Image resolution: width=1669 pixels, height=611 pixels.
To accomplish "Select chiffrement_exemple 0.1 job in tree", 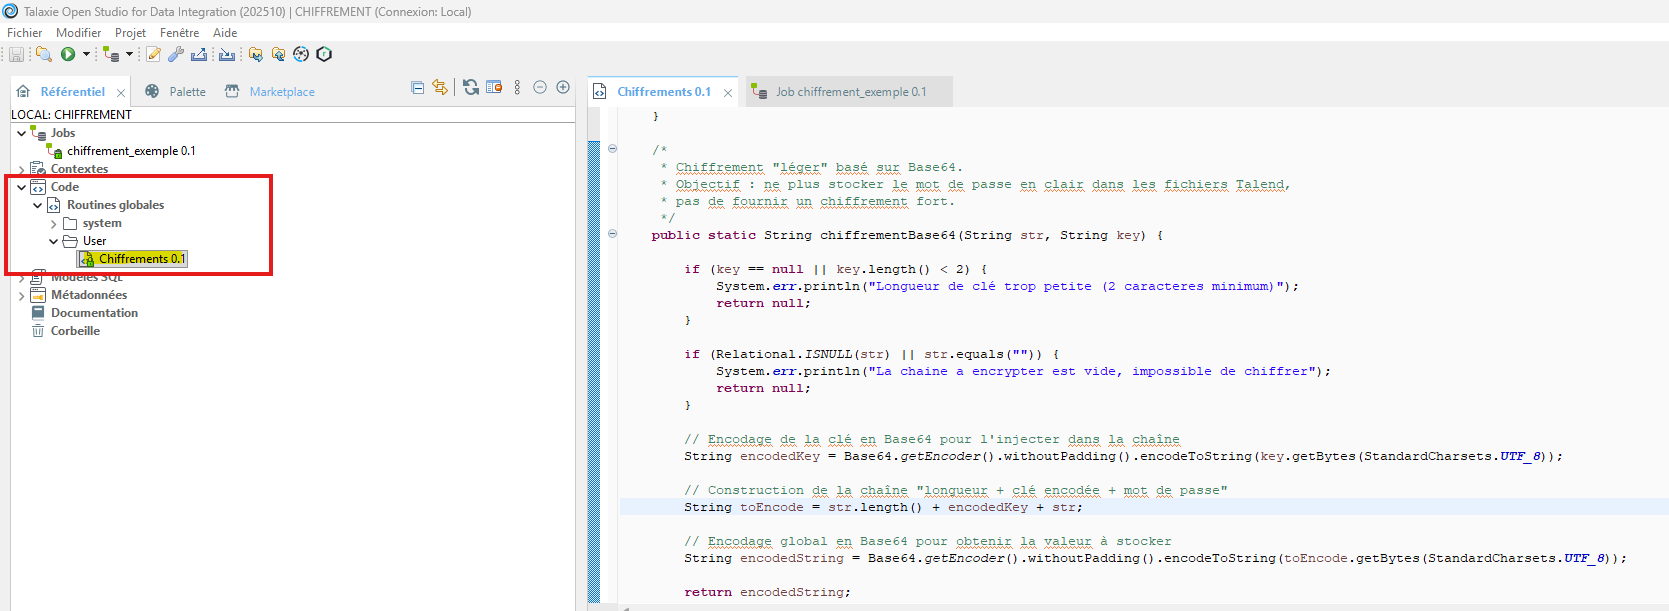I will [x=131, y=151].
